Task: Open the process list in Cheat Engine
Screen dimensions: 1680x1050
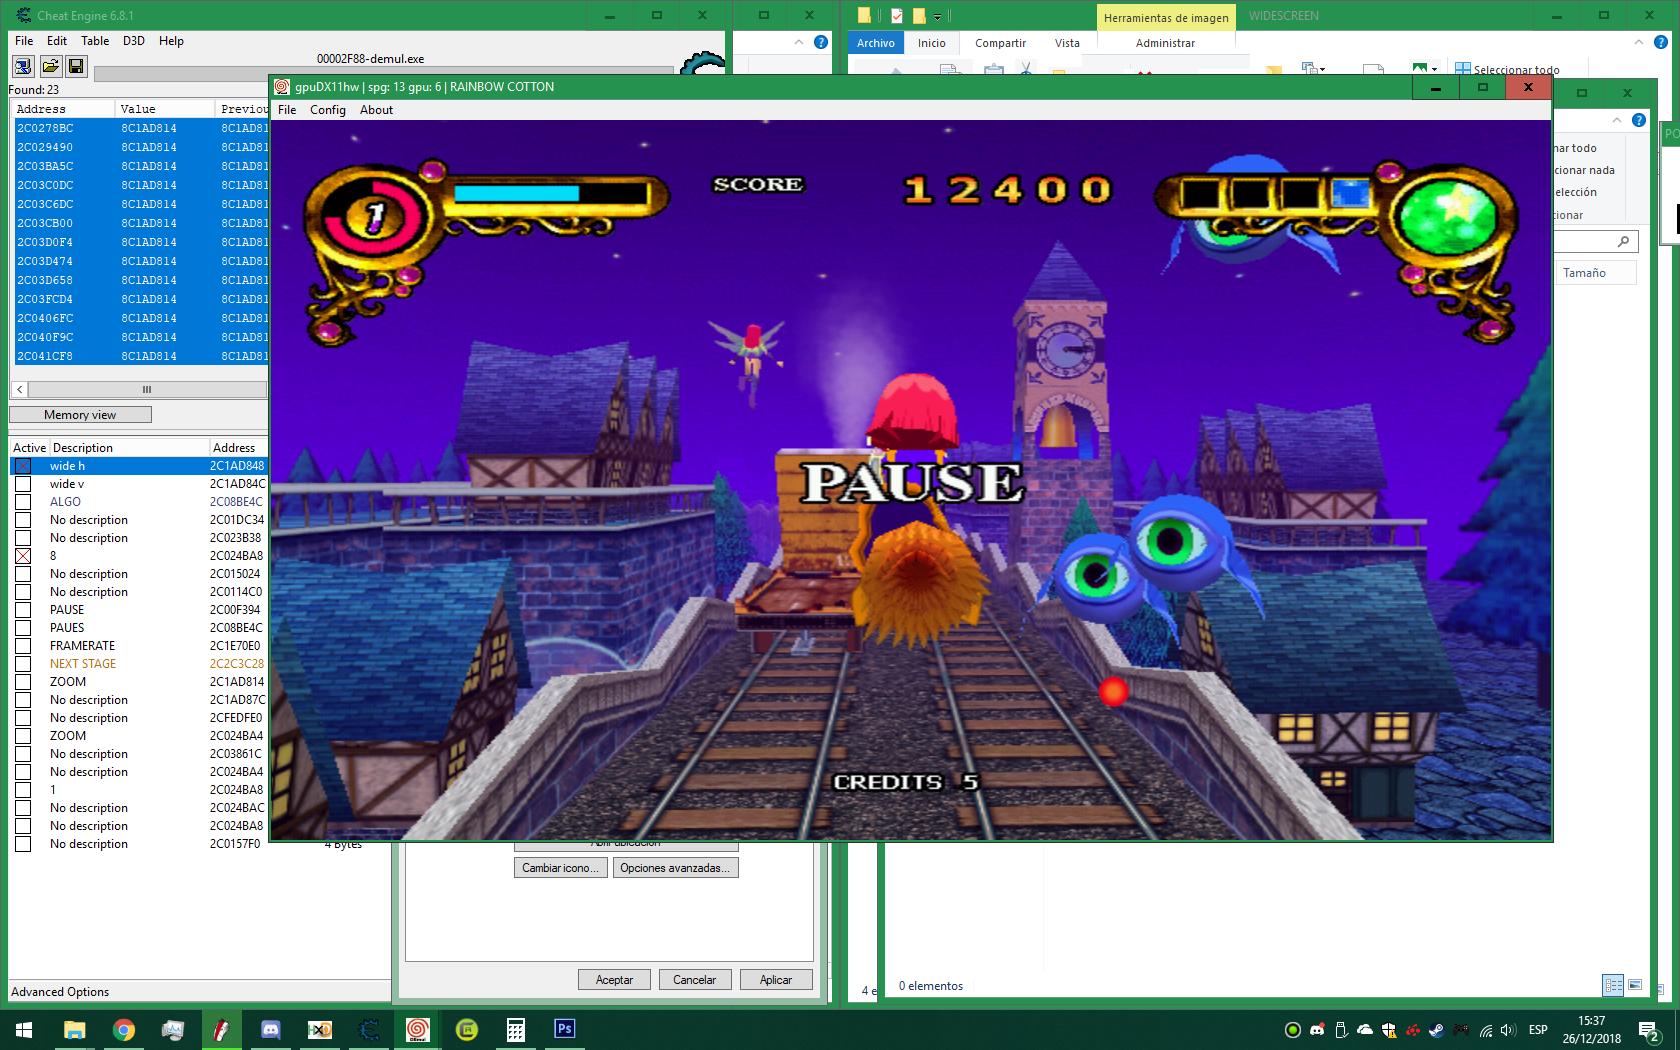Action: (x=23, y=66)
